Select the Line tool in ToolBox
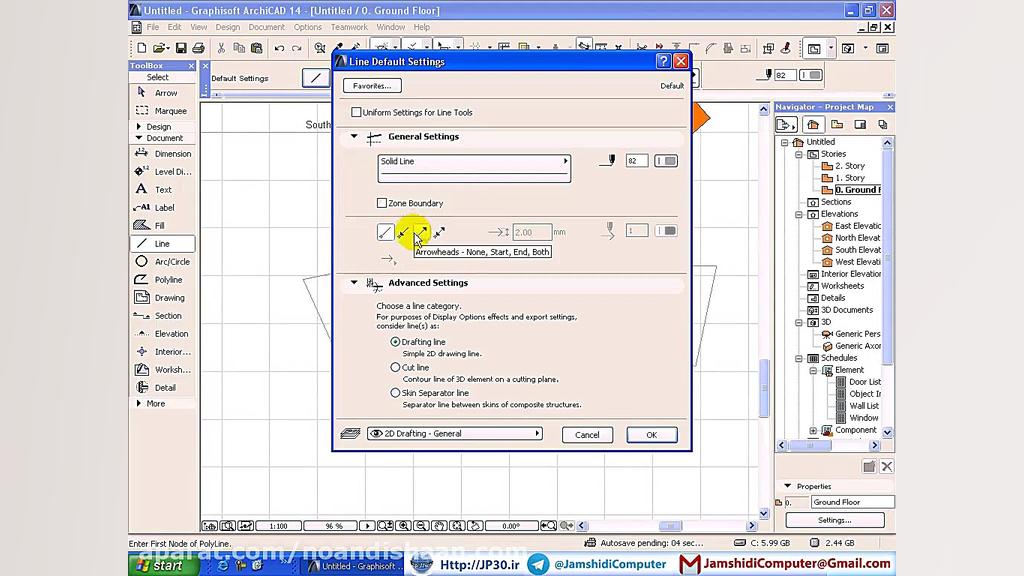1024x576 pixels. click(x=163, y=244)
